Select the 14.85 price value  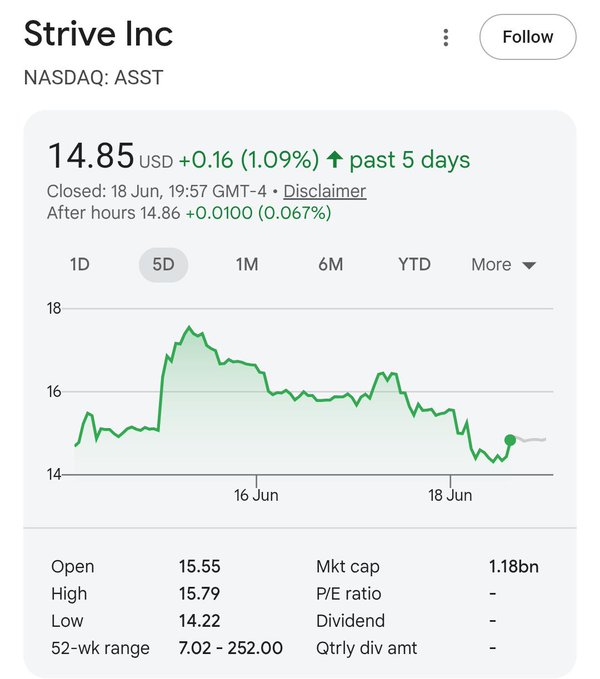coord(91,155)
